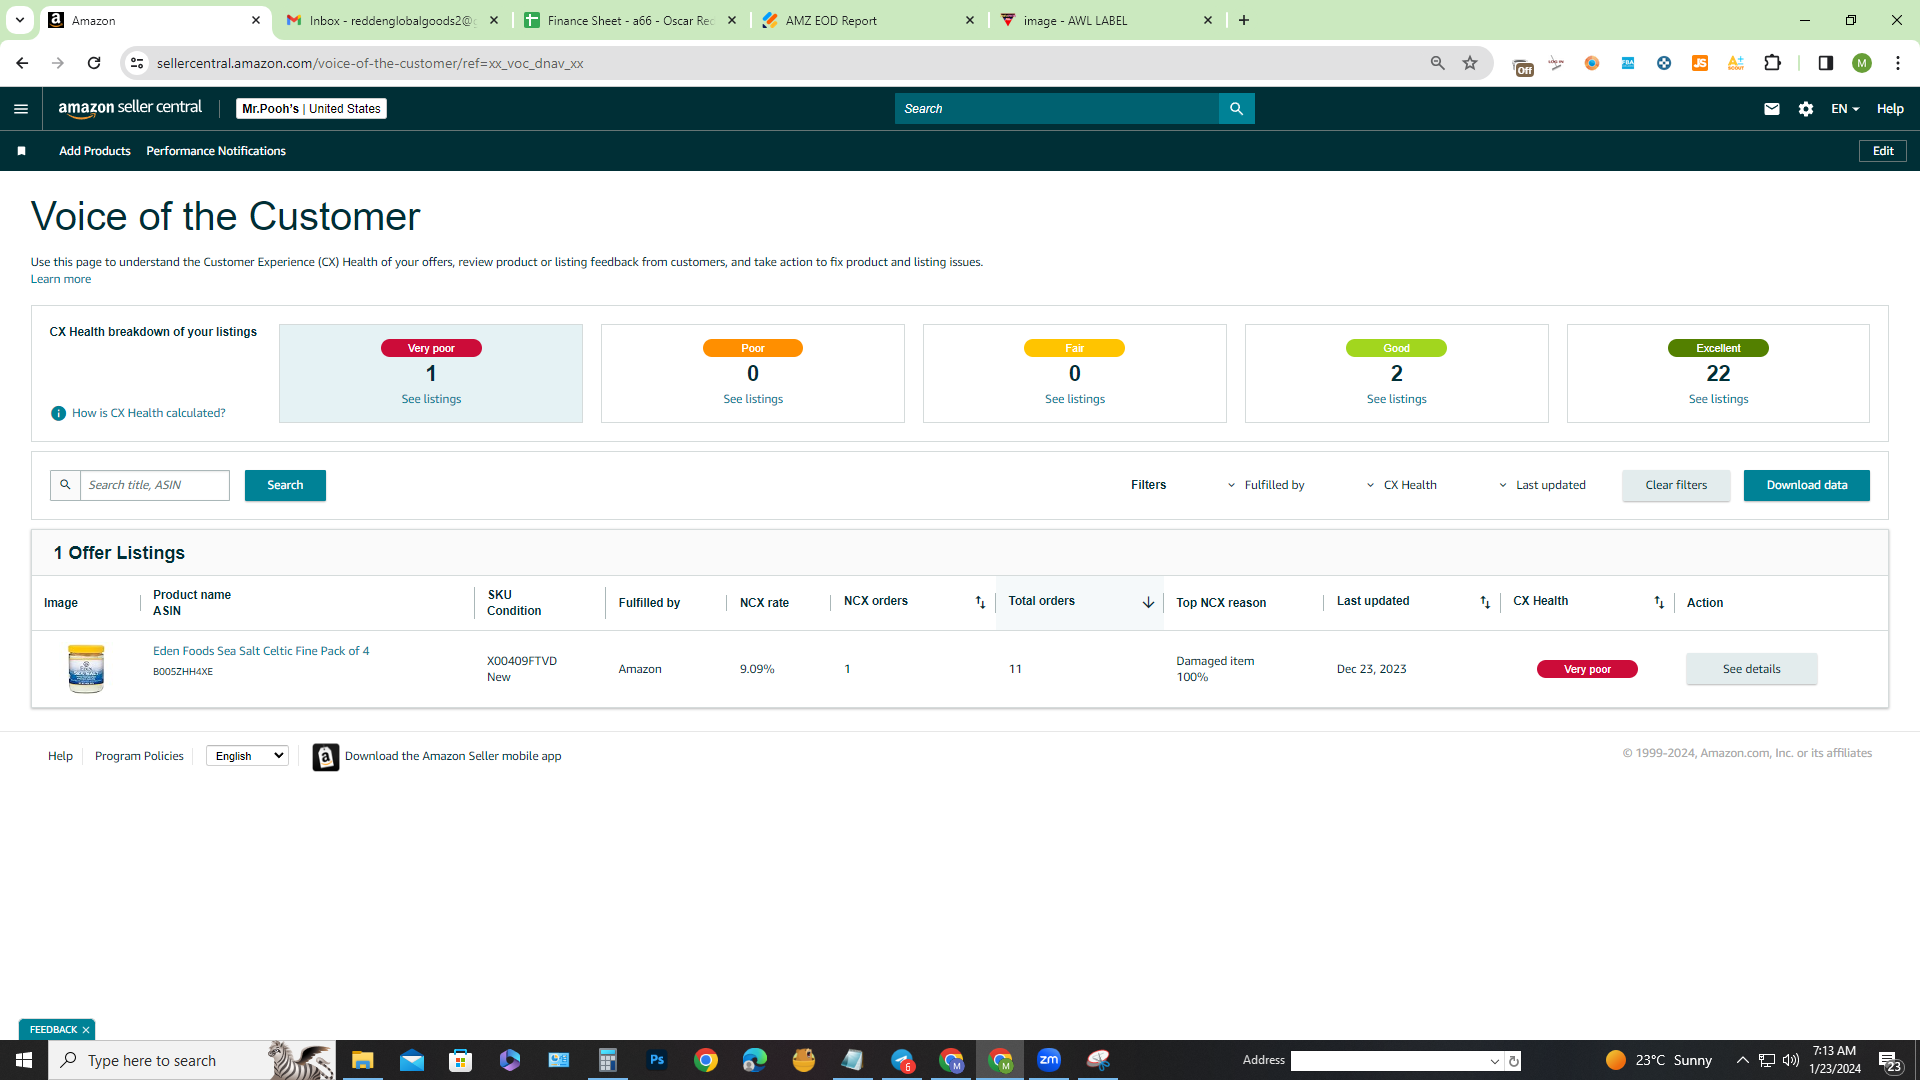
Task: Switch to the Finance Sheet tab
Action: [630, 20]
